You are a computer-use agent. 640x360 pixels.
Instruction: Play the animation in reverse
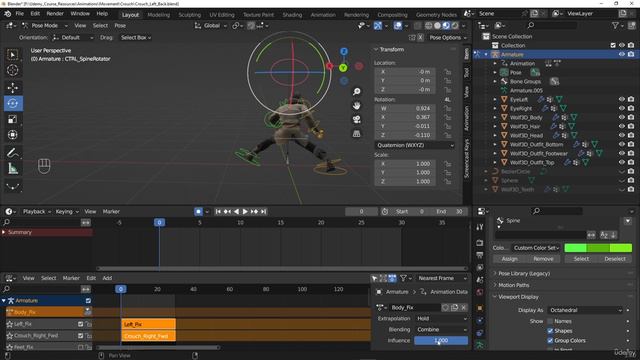tap(236, 211)
